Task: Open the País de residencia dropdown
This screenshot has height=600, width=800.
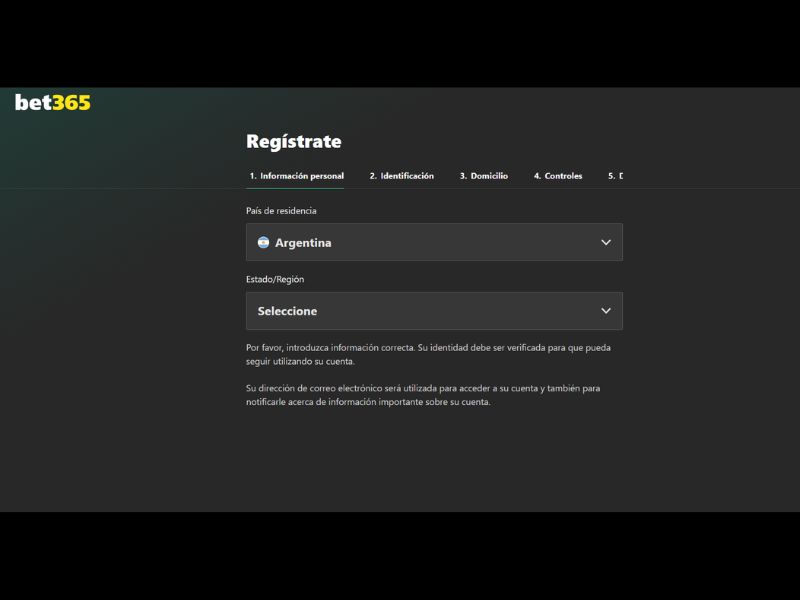Action: [x=434, y=242]
